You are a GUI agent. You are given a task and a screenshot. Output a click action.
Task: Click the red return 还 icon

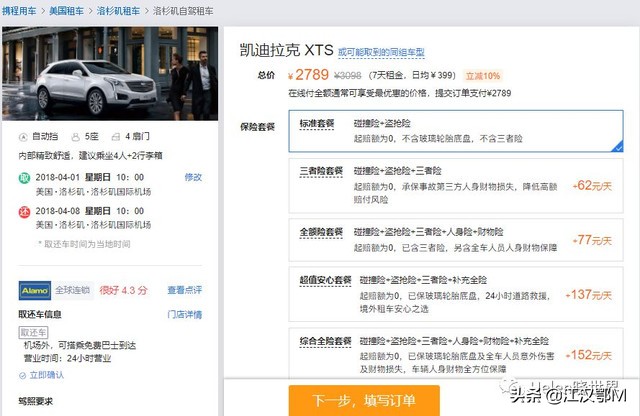[x=24, y=212]
